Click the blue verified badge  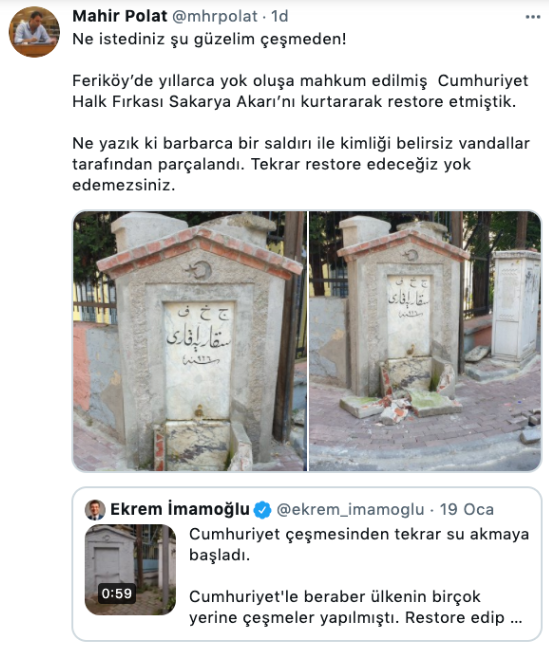(262, 510)
